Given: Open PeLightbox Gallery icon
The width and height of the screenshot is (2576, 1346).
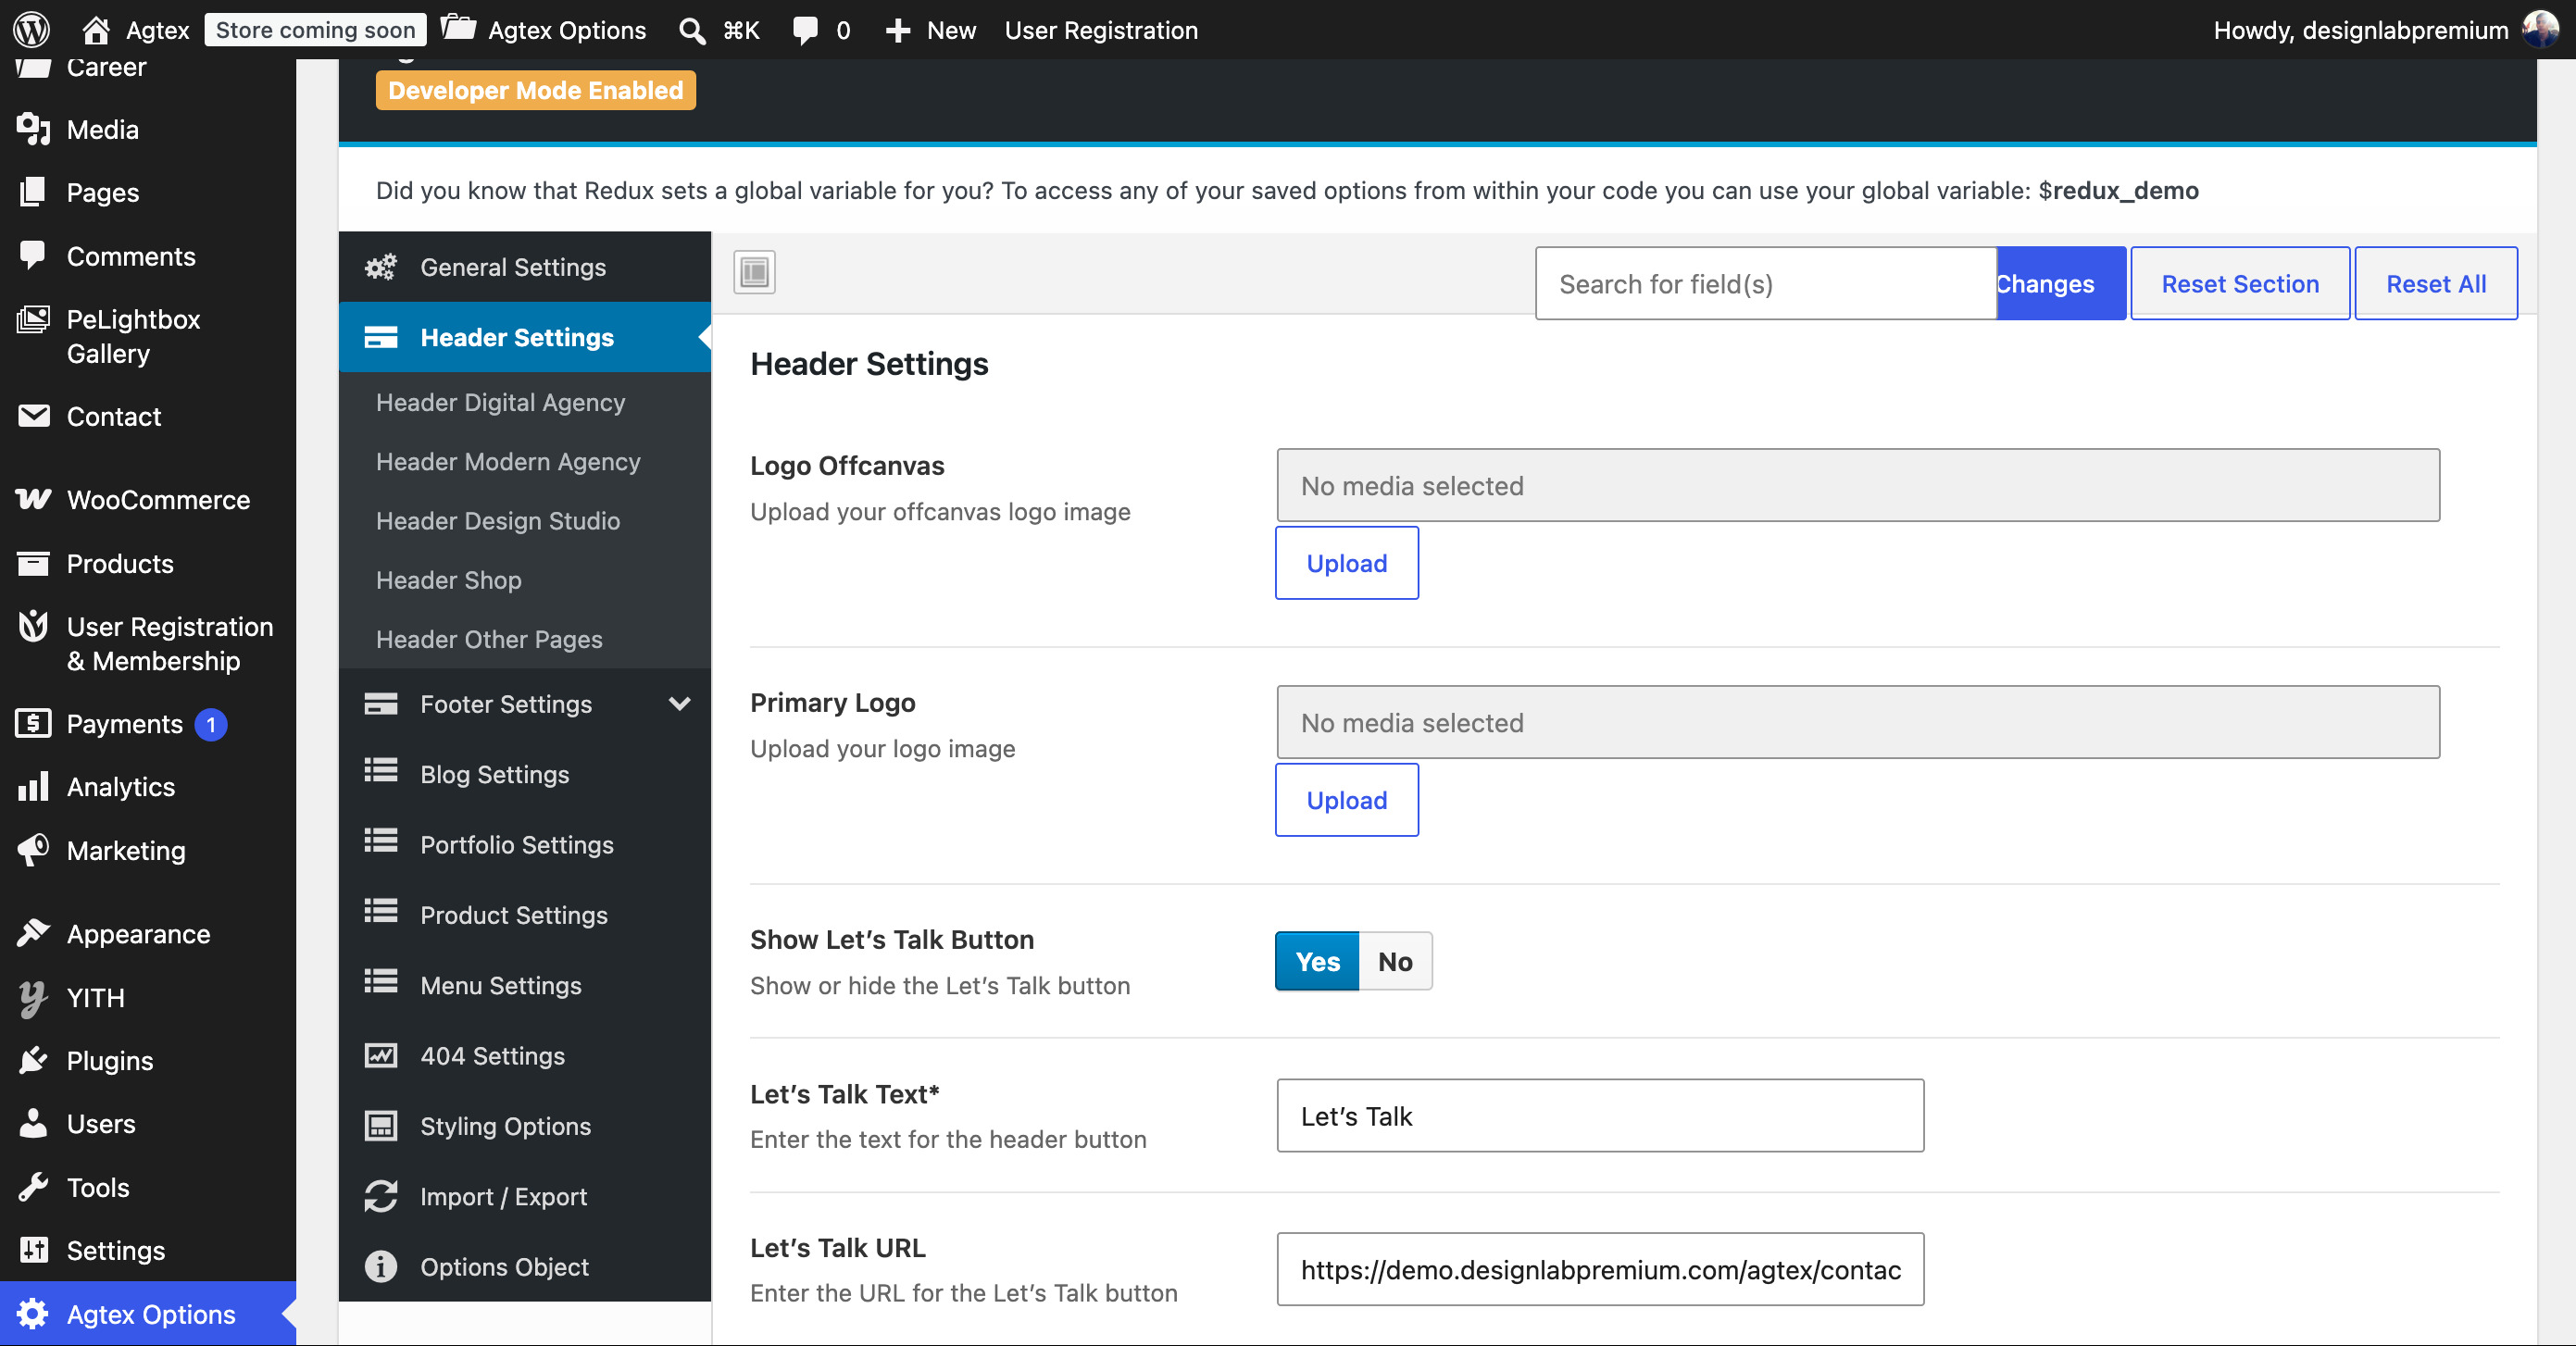Looking at the screenshot, I should [33, 320].
